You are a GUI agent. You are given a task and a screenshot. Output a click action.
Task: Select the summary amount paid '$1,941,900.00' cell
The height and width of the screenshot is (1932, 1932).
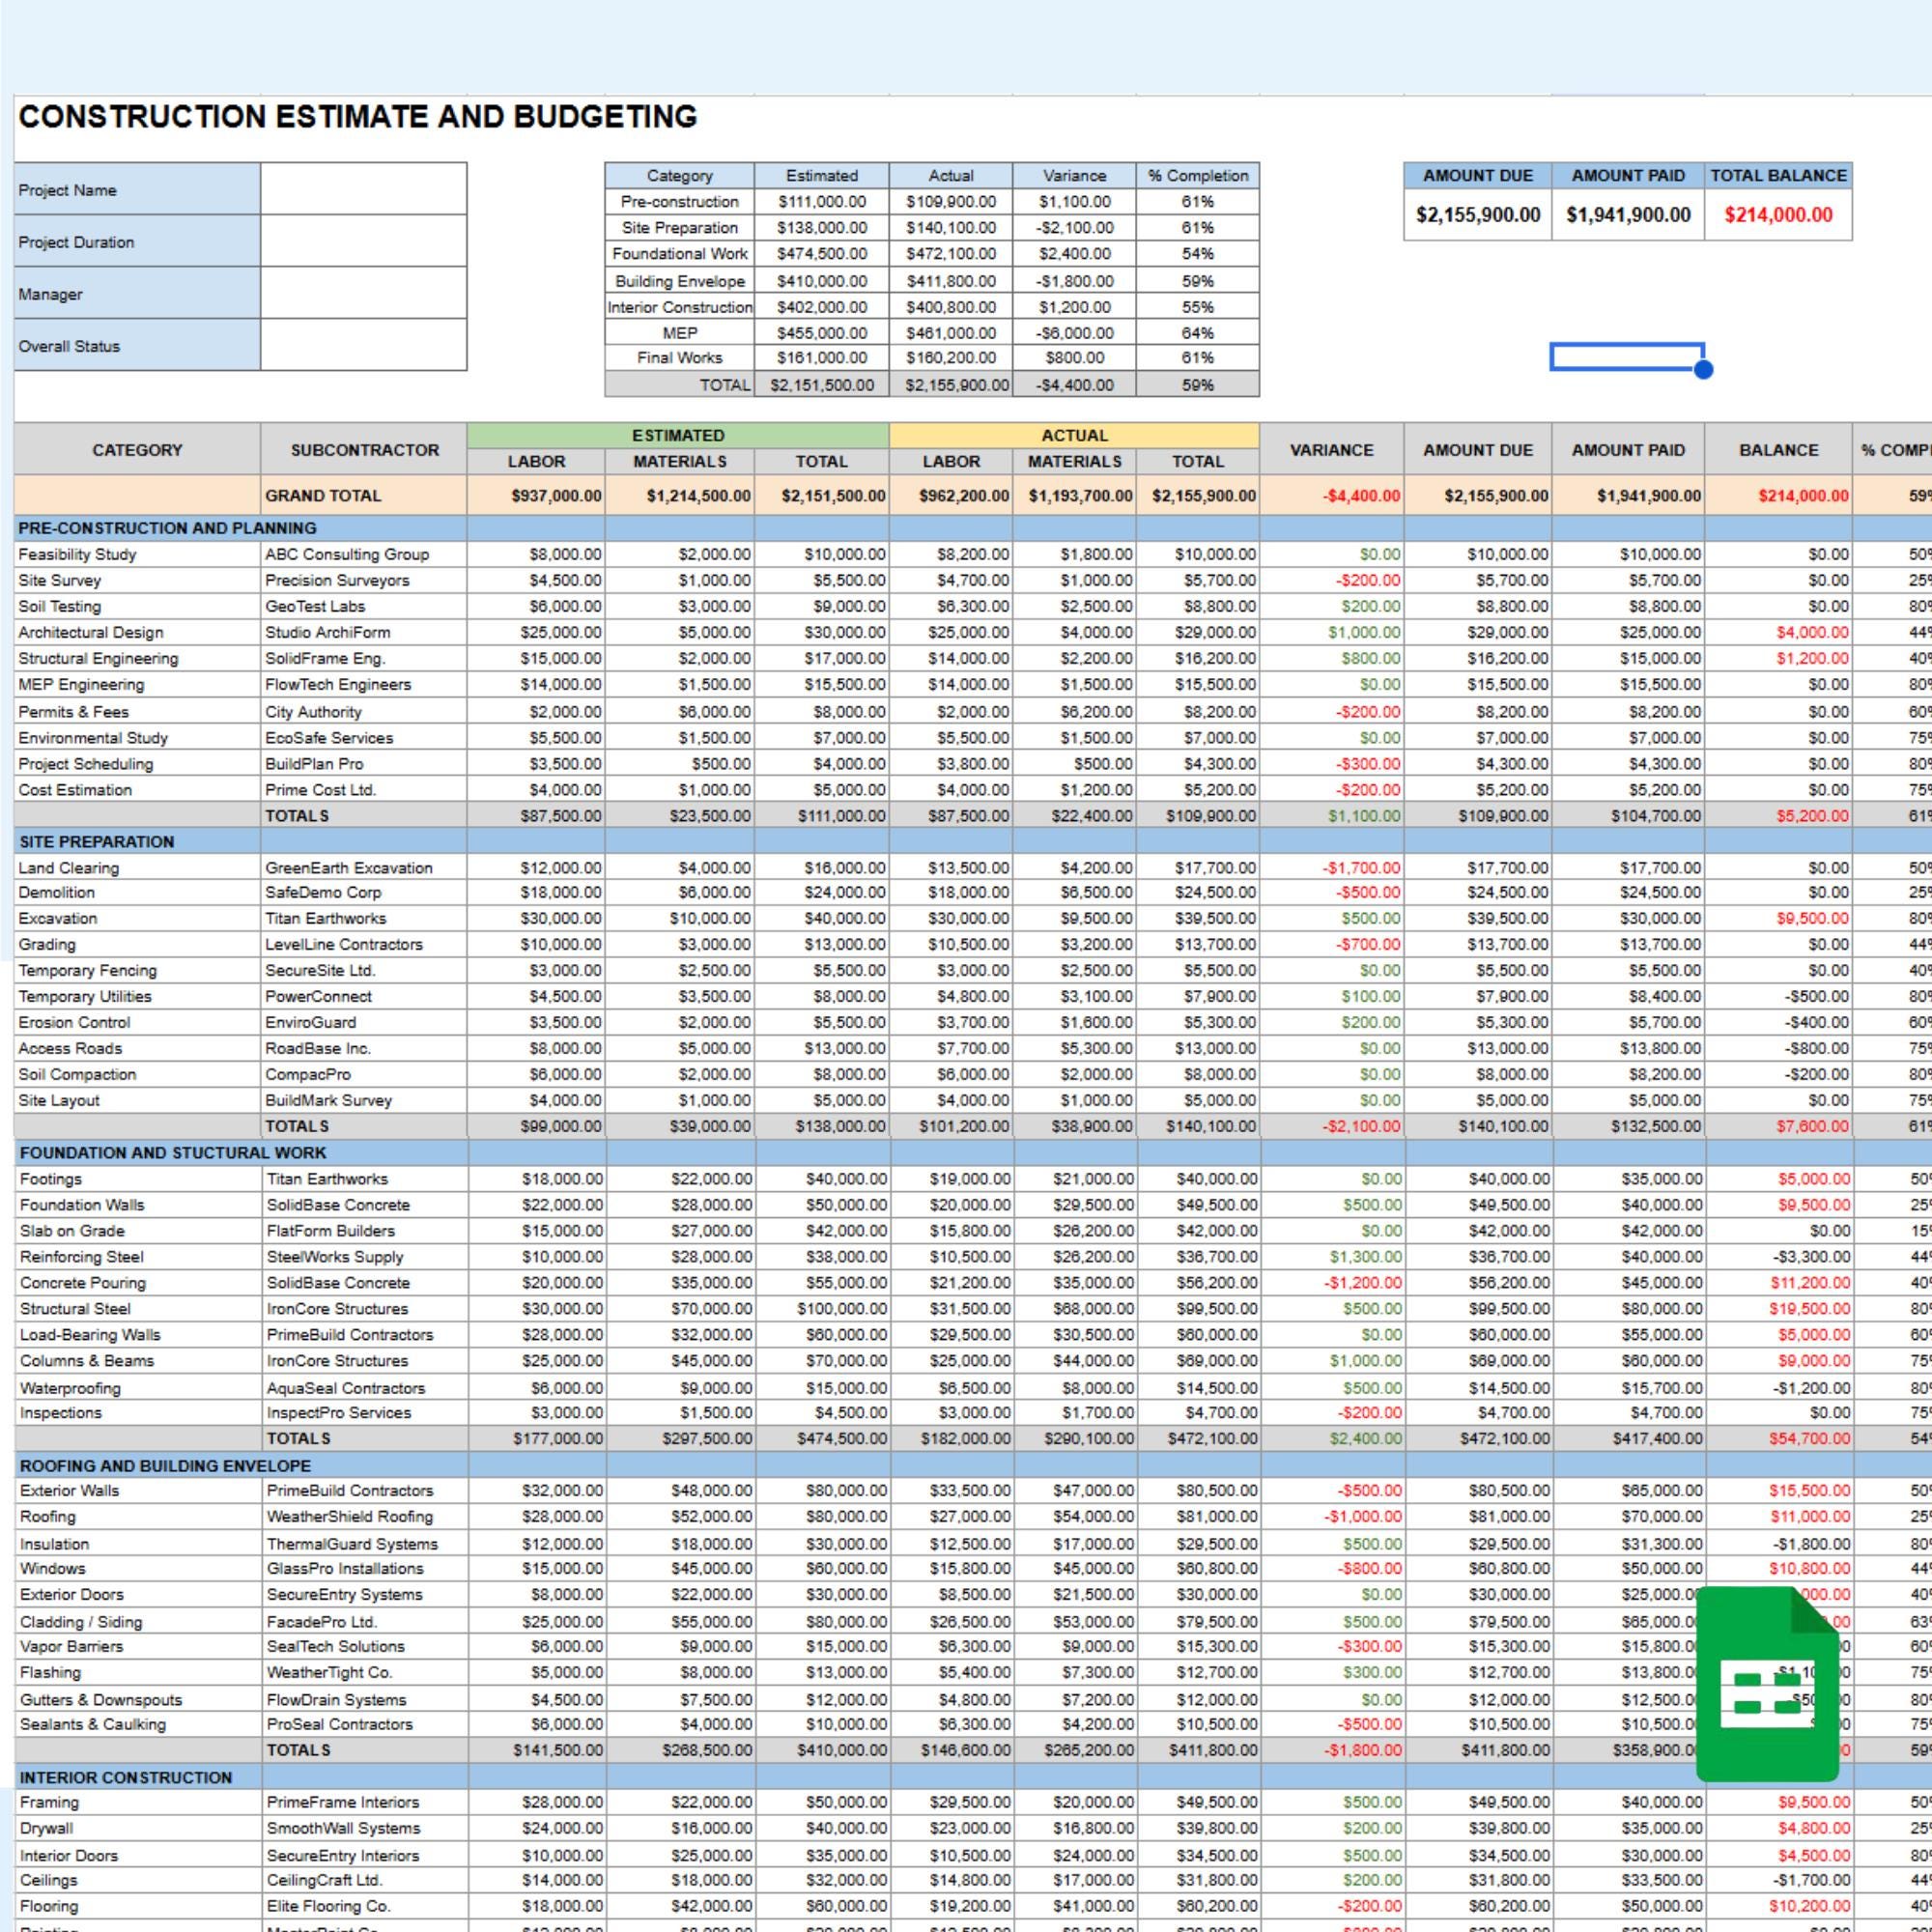tap(1628, 215)
